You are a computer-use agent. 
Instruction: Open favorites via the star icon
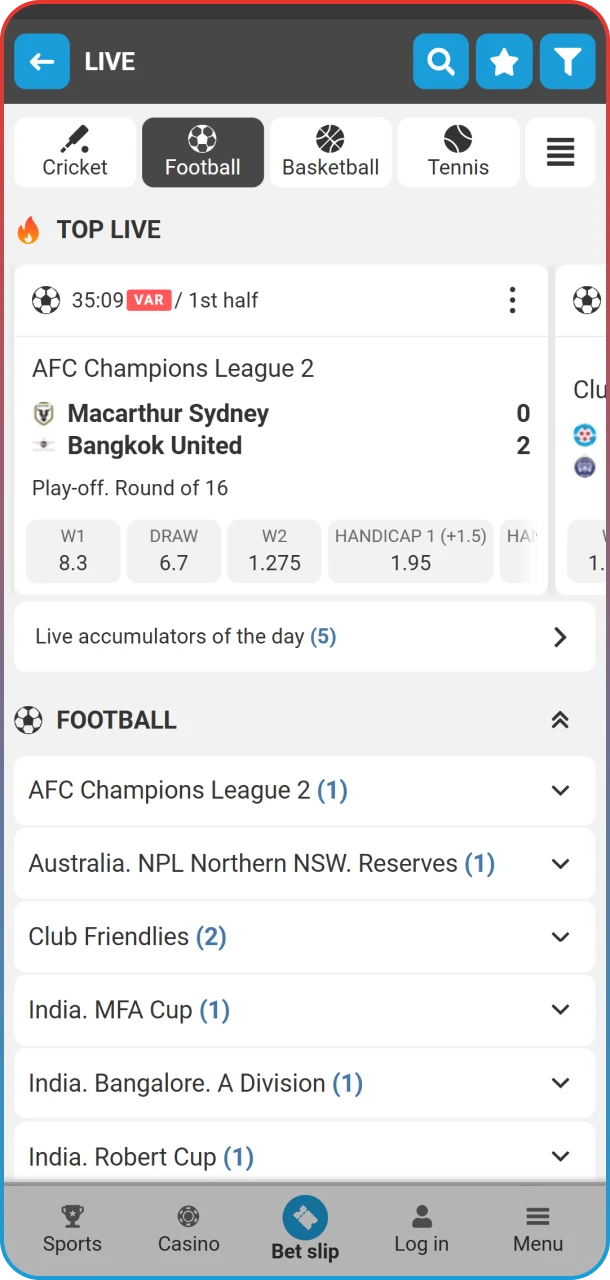pos(504,61)
